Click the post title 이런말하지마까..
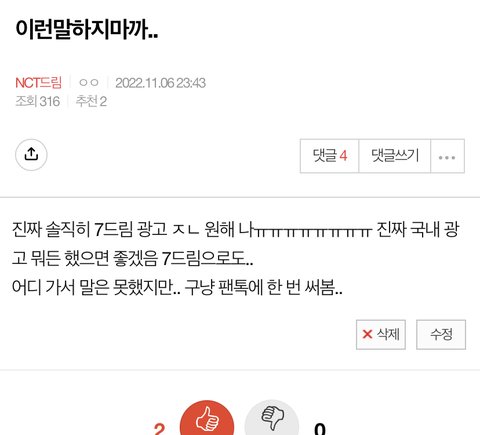Image resolution: width=480 pixels, height=435 pixels. tap(87, 29)
